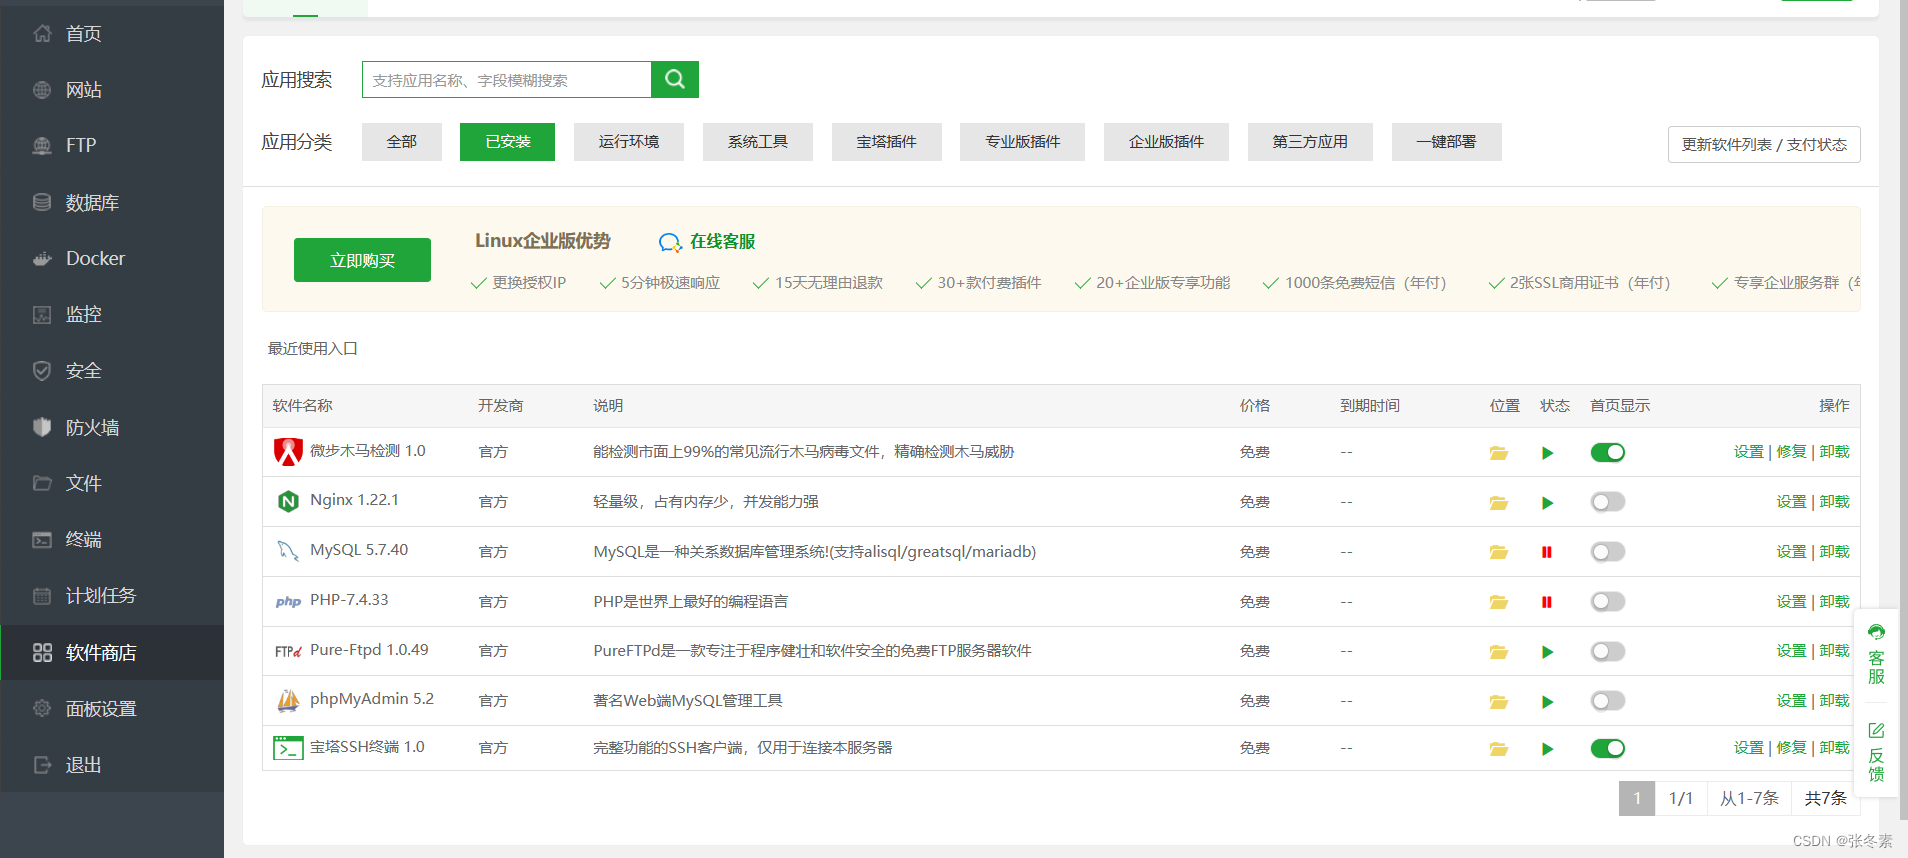Open folder location for Nginx 1.22.1
1908x858 pixels.
coord(1498,503)
